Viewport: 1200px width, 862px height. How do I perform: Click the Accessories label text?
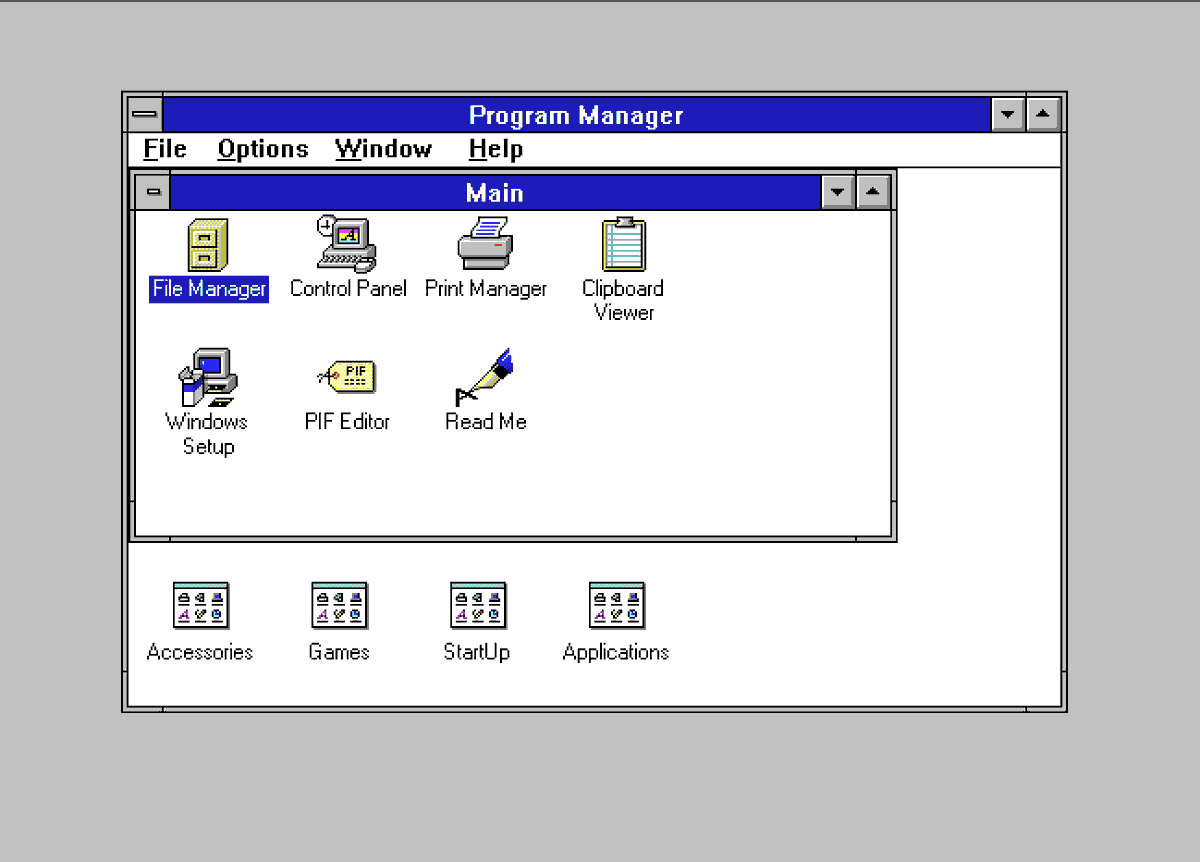(x=200, y=652)
